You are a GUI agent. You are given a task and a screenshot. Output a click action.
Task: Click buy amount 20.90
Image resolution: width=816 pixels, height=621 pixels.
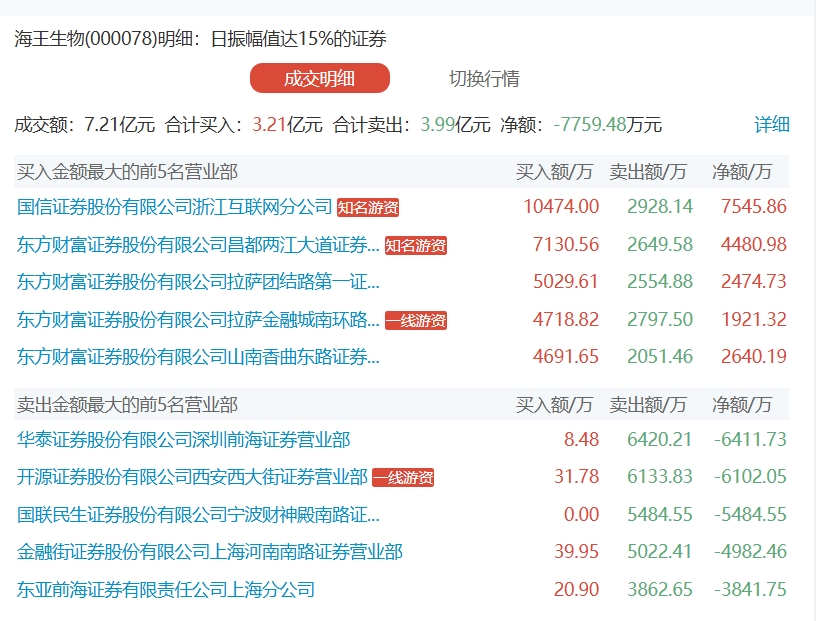577,590
